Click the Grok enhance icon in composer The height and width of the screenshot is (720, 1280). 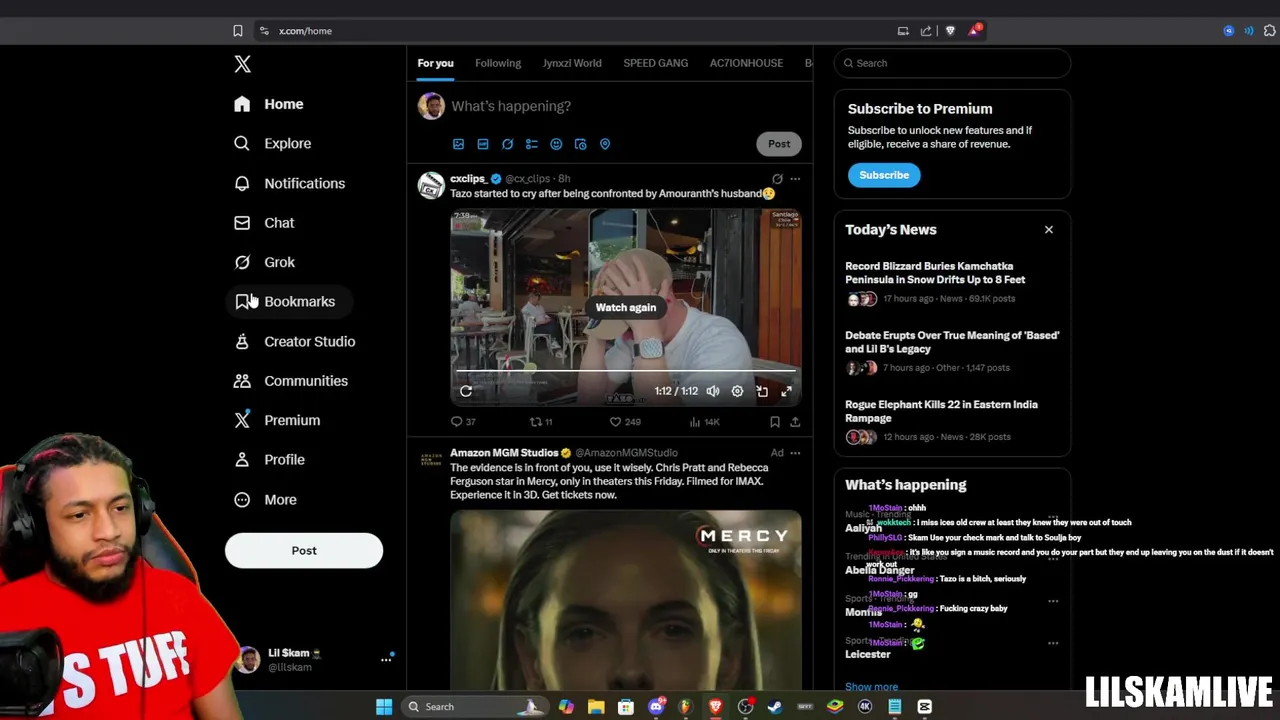507,144
